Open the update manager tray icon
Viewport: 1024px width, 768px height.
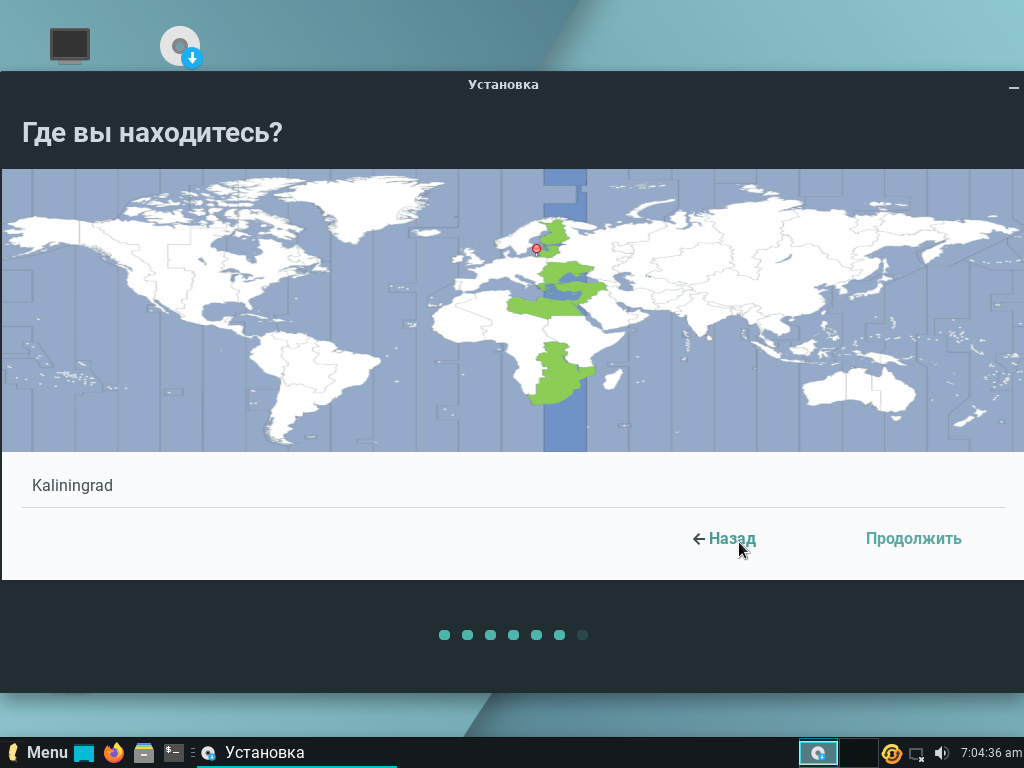[891, 754]
